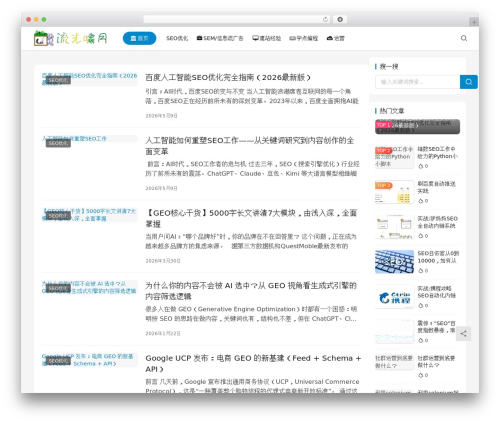Viewport: 500px width, 423px height.
Task: Select the 首页 home navigation tab
Action: tap(139, 38)
